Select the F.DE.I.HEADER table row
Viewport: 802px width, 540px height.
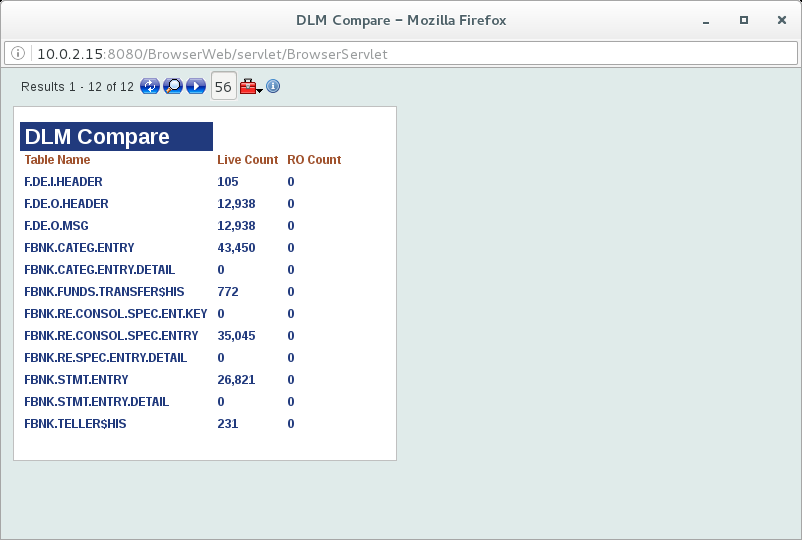pyautogui.click(x=63, y=182)
